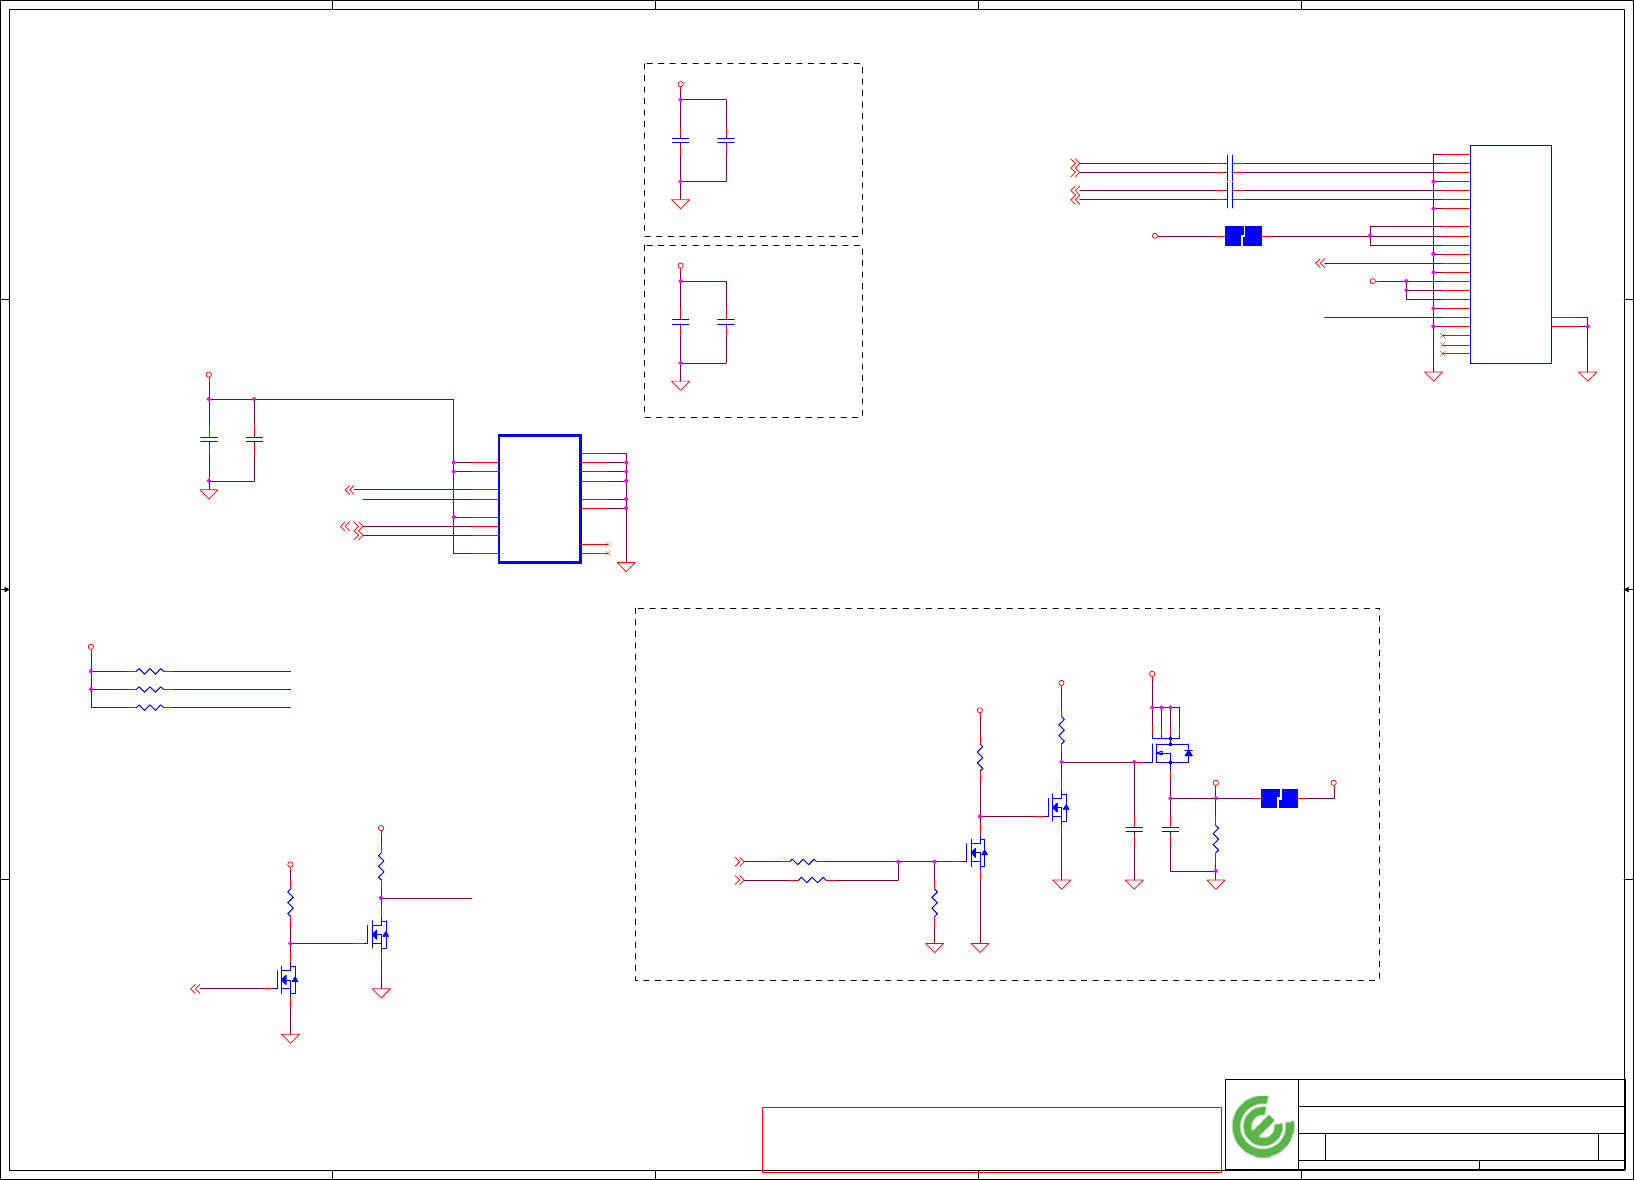Select the ground symbol under the bottom-left circuit's right MOSFET

click(x=381, y=993)
